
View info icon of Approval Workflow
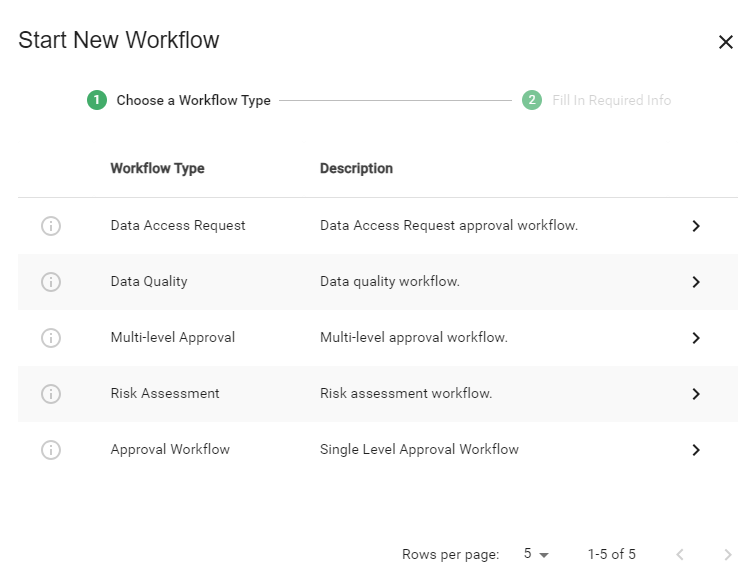coord(51,450)
